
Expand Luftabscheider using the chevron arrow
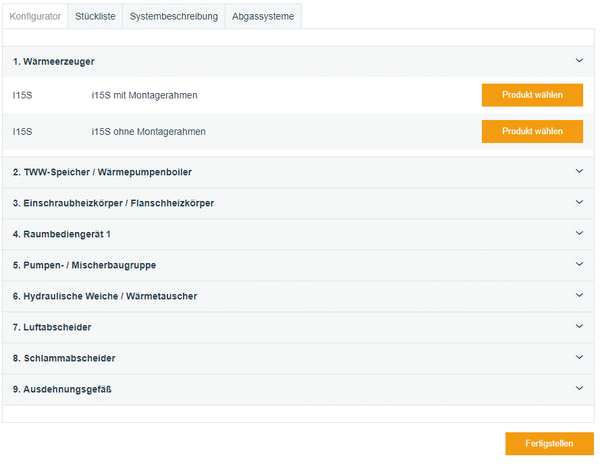[579, 326]
